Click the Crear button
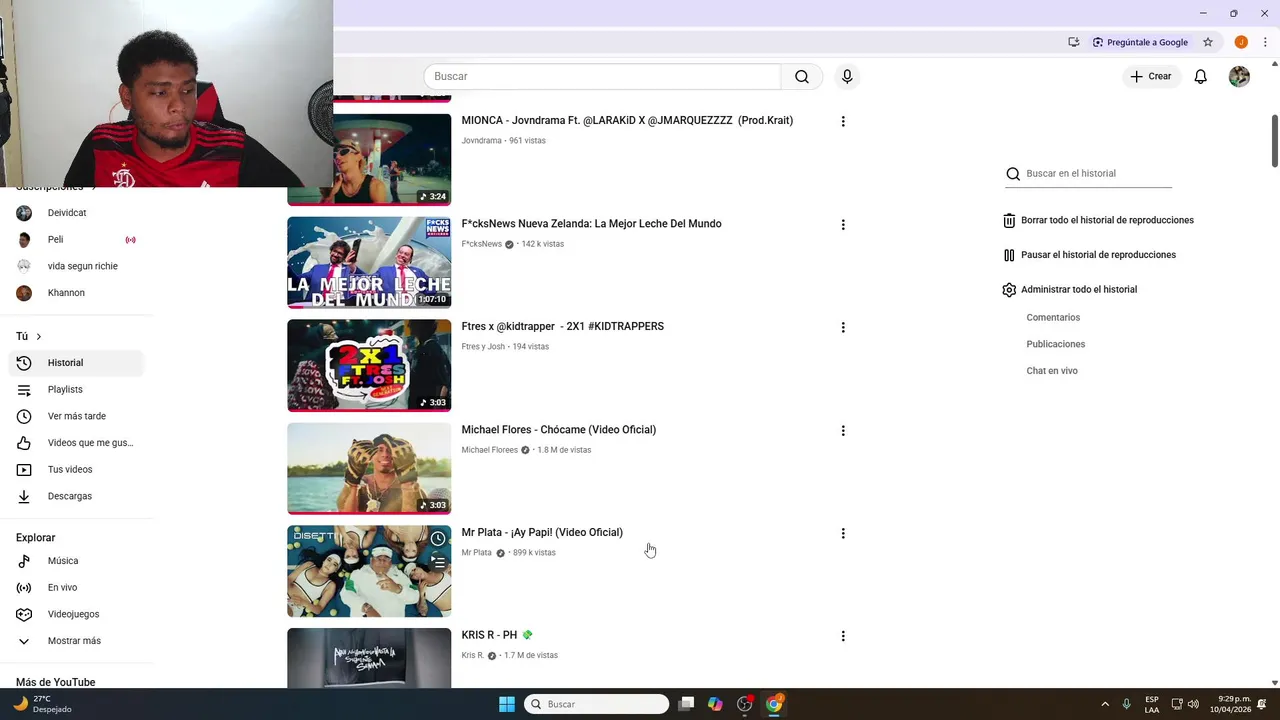1280x720 pixels. 1151,77
